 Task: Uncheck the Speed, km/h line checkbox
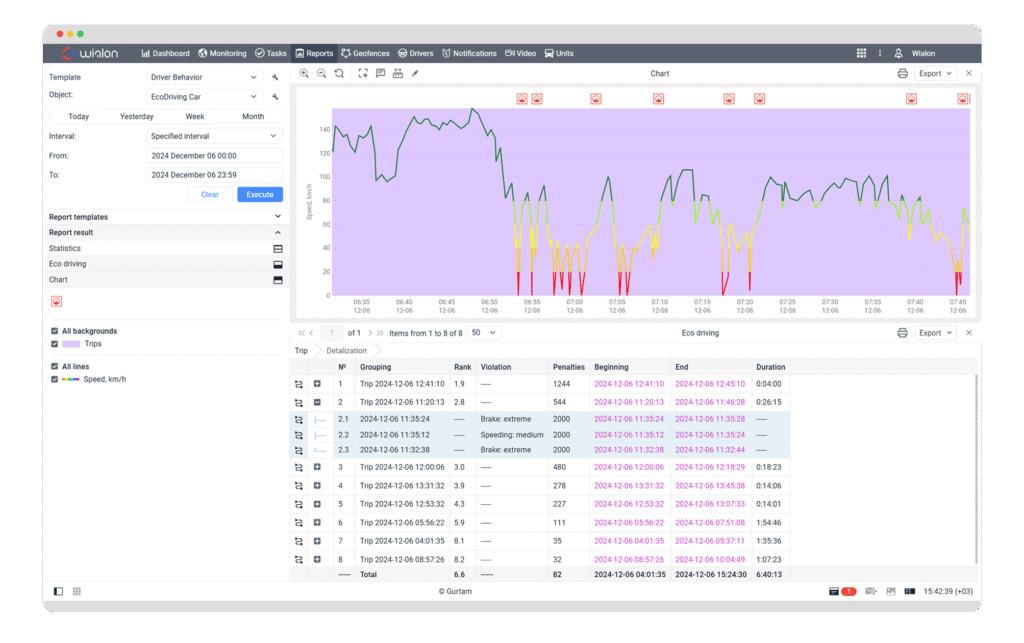point(54,379)
